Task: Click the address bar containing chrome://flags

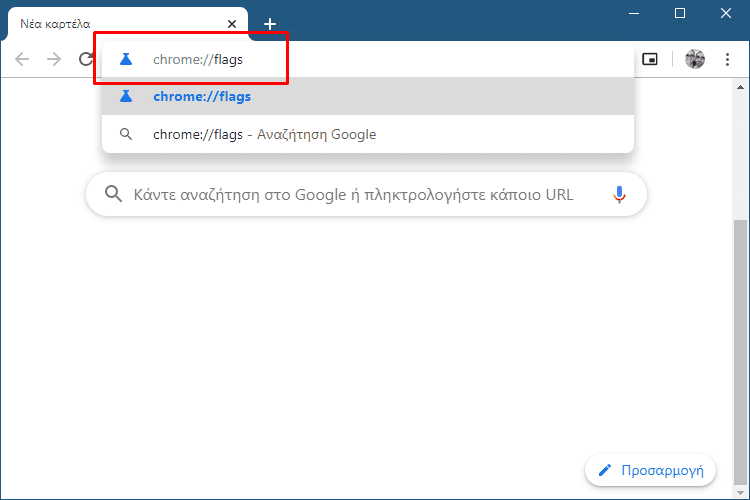Action: click(368, 59)
